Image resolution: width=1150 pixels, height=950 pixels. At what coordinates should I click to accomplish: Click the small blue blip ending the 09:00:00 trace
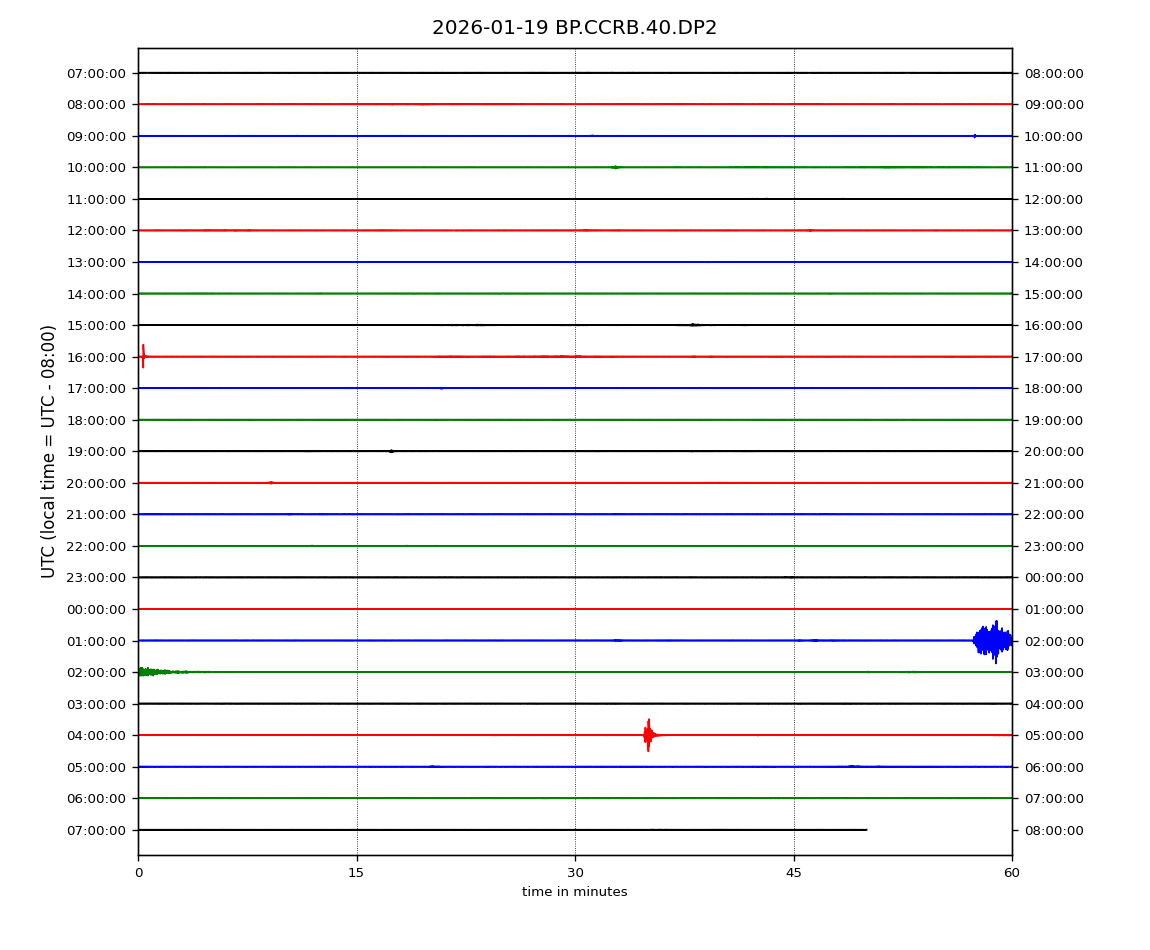[975, 136]
